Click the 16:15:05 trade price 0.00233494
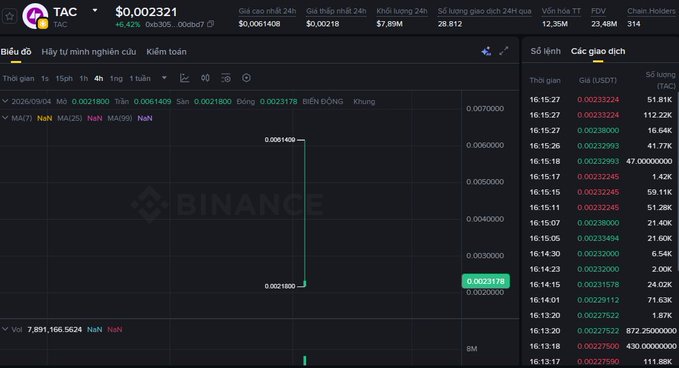679x368 pixels. (x=598, y=238)
